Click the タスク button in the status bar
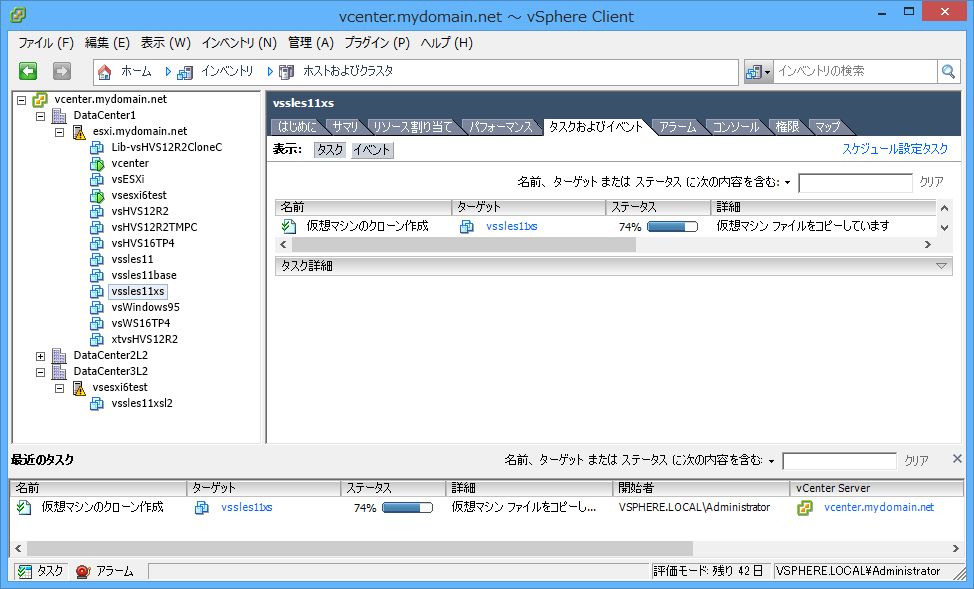Screen dimensions: 974x589 (41, 572)
